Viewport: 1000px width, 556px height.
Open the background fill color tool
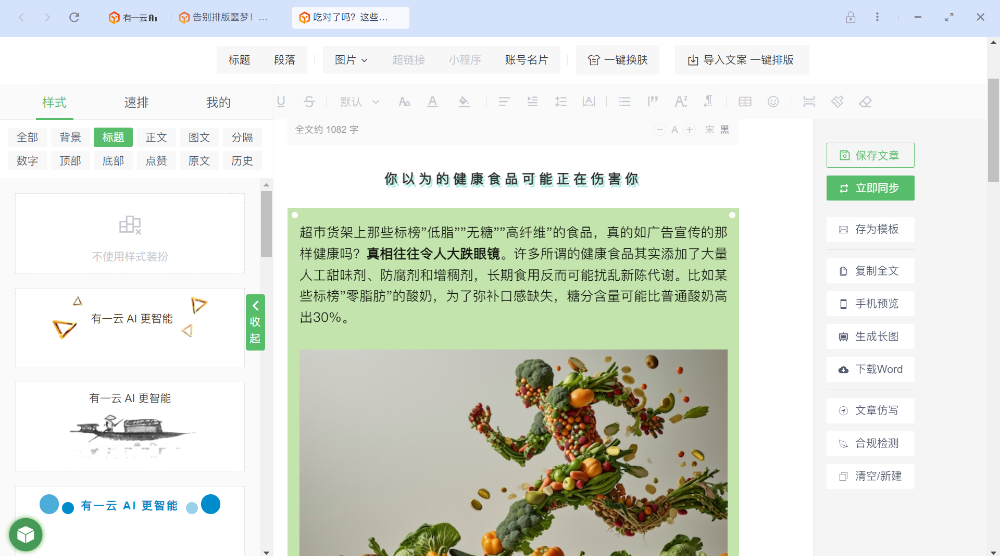[x=464, y=101]
